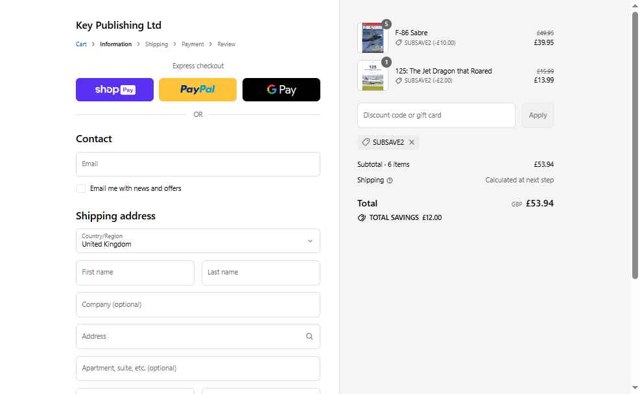Click the Last name field
This screenshot has width=640, height=394.
[x=261, y=272]
